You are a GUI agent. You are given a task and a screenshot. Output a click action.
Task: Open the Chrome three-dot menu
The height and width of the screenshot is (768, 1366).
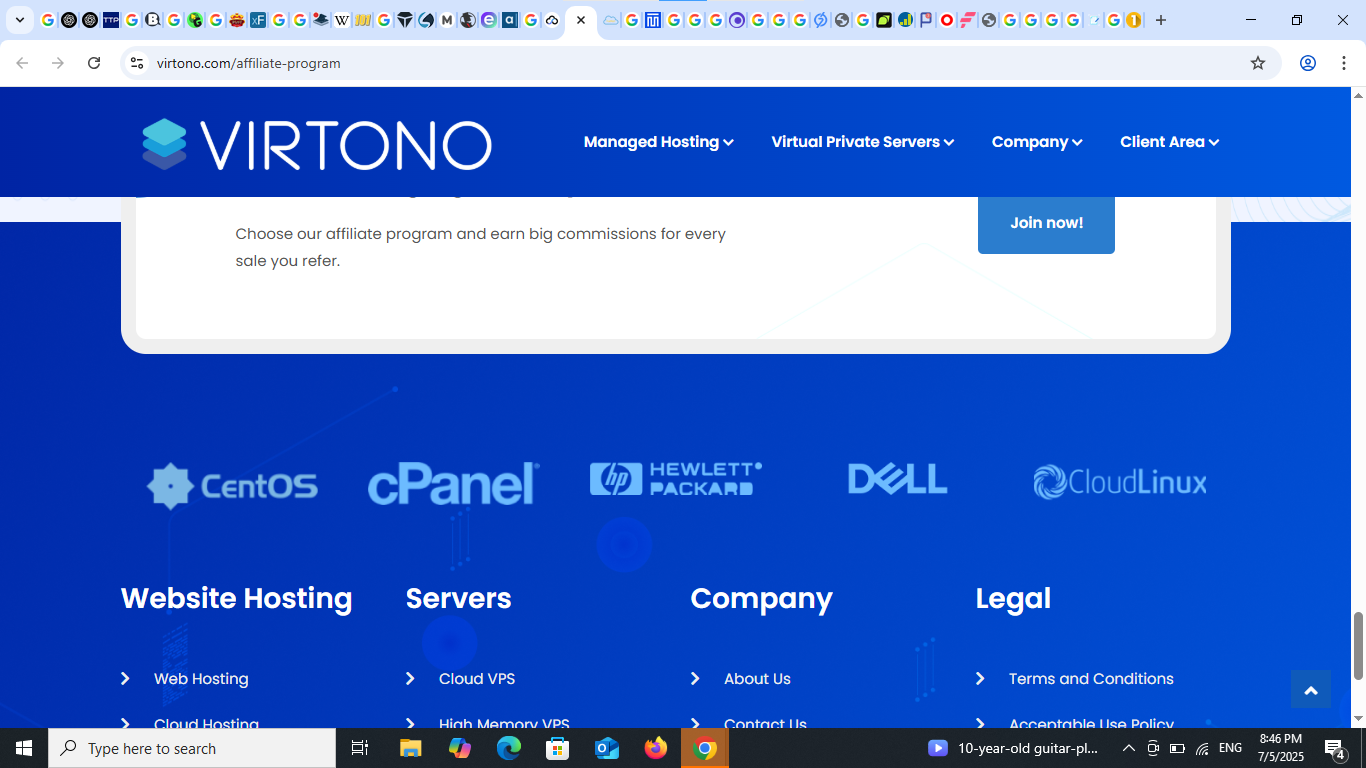pos(1344,63)
